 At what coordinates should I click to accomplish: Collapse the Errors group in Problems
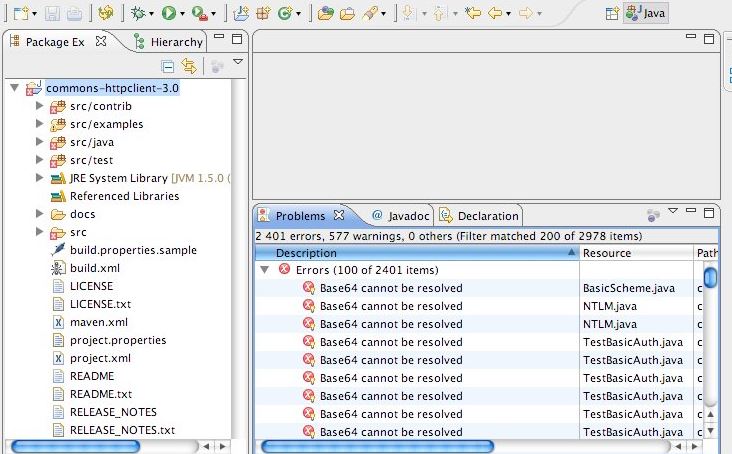pos(265,270)
